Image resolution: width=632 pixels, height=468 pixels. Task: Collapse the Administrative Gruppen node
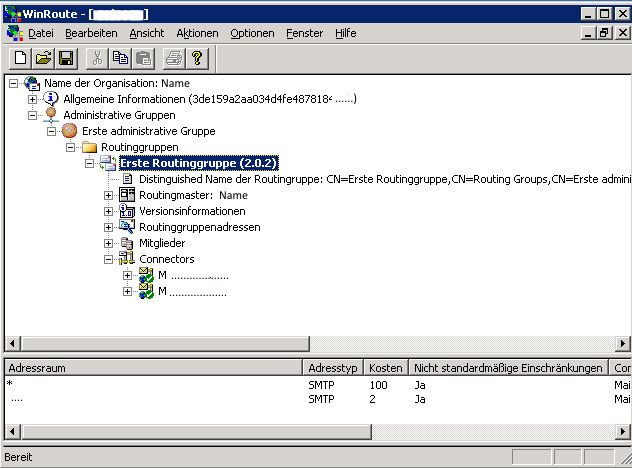(x=33, y=115)
